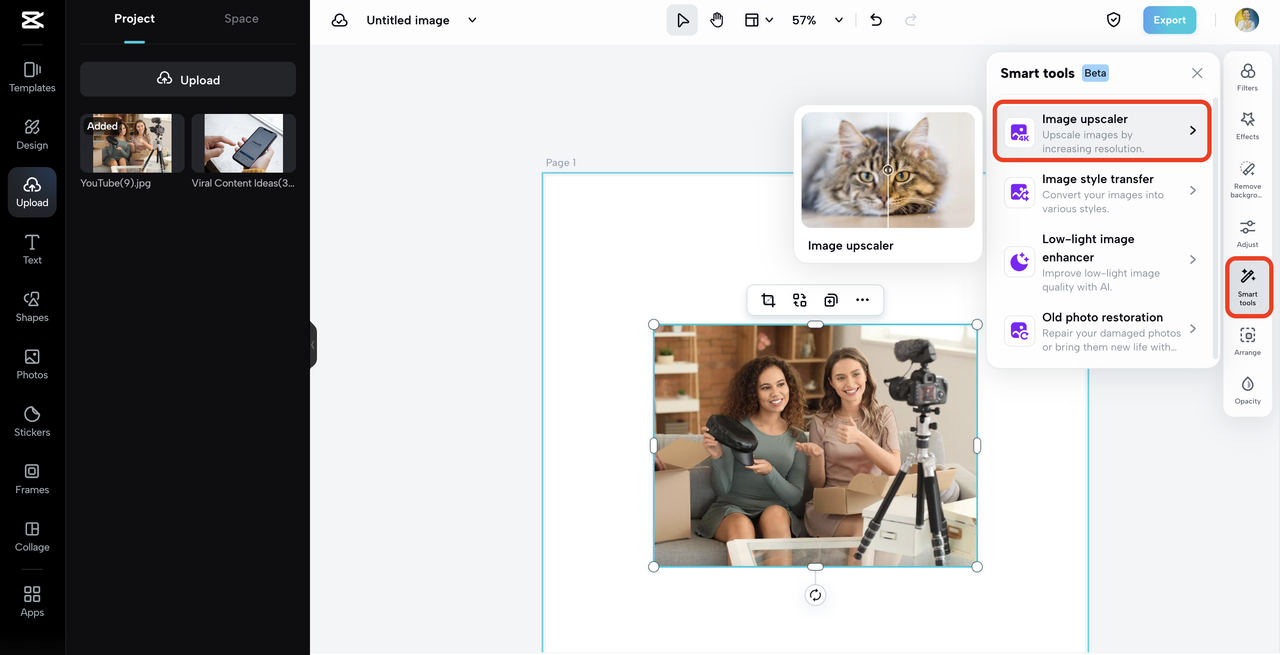Click the replace image icon
The height and width of the screenshot is (655, 1280).
pos(800,300)
